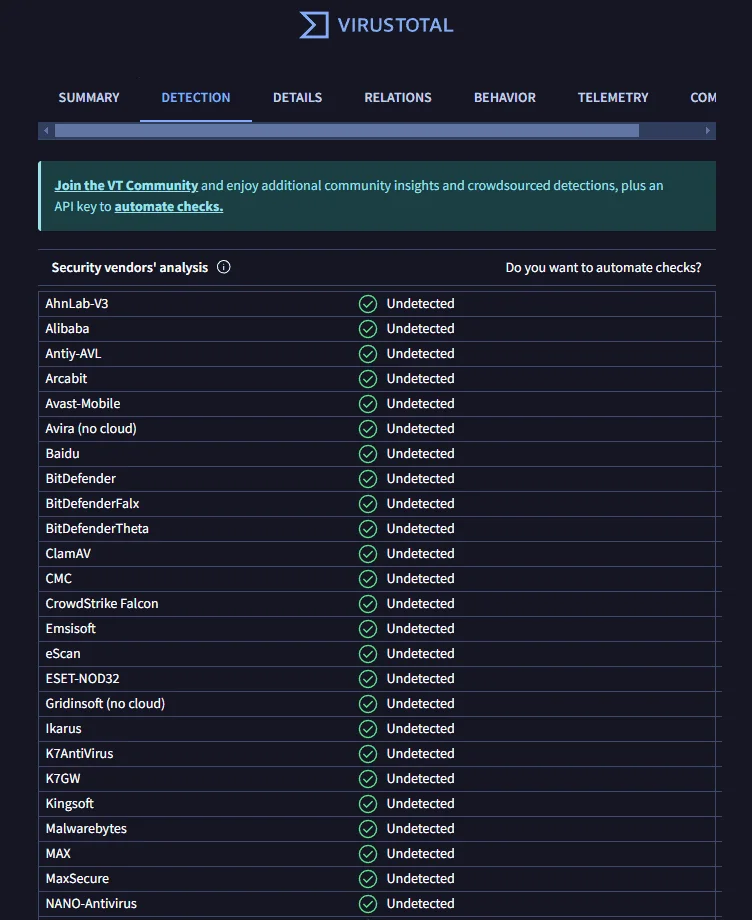Click the green check icon for Alibaba
Viewport: 752px width, 920px height.
(x=368, y=329)
